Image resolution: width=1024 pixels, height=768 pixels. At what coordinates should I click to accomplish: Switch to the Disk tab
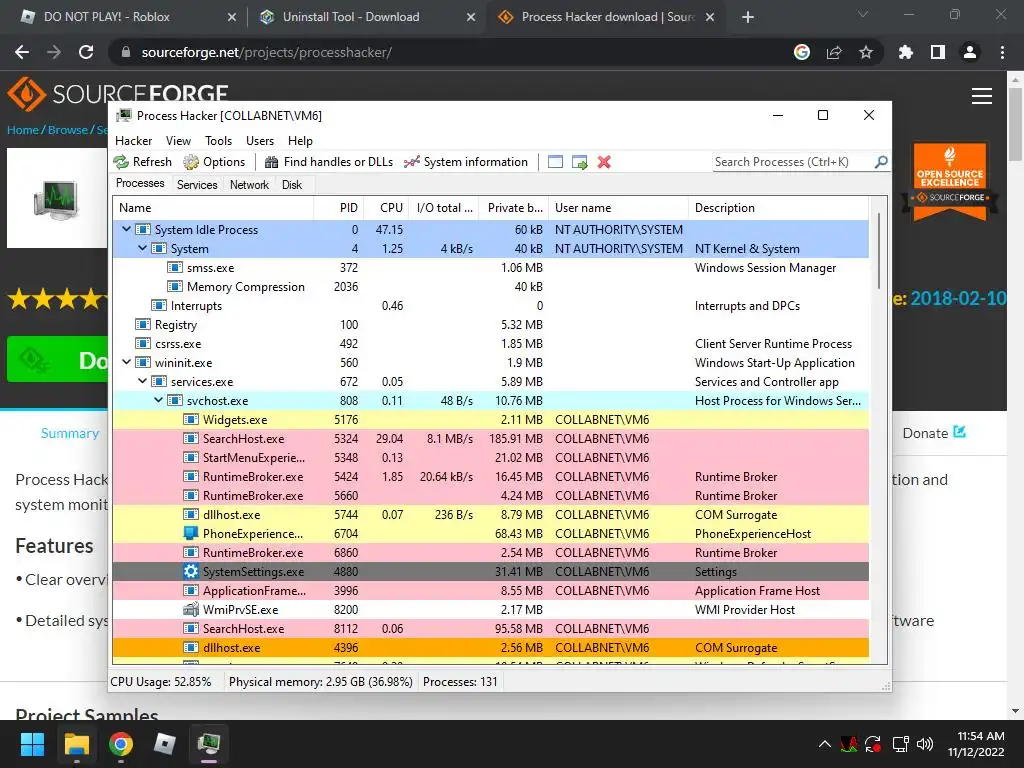point(292,185)
